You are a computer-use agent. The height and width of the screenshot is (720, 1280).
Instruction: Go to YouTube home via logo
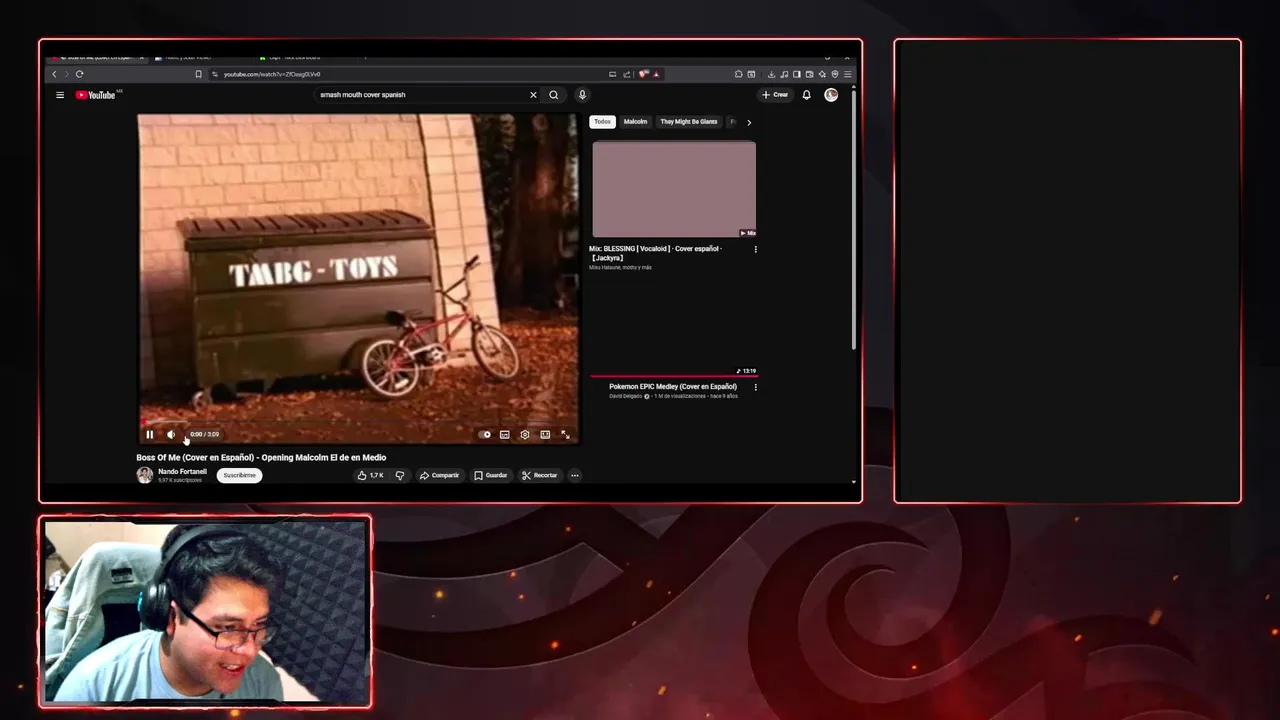96,95
